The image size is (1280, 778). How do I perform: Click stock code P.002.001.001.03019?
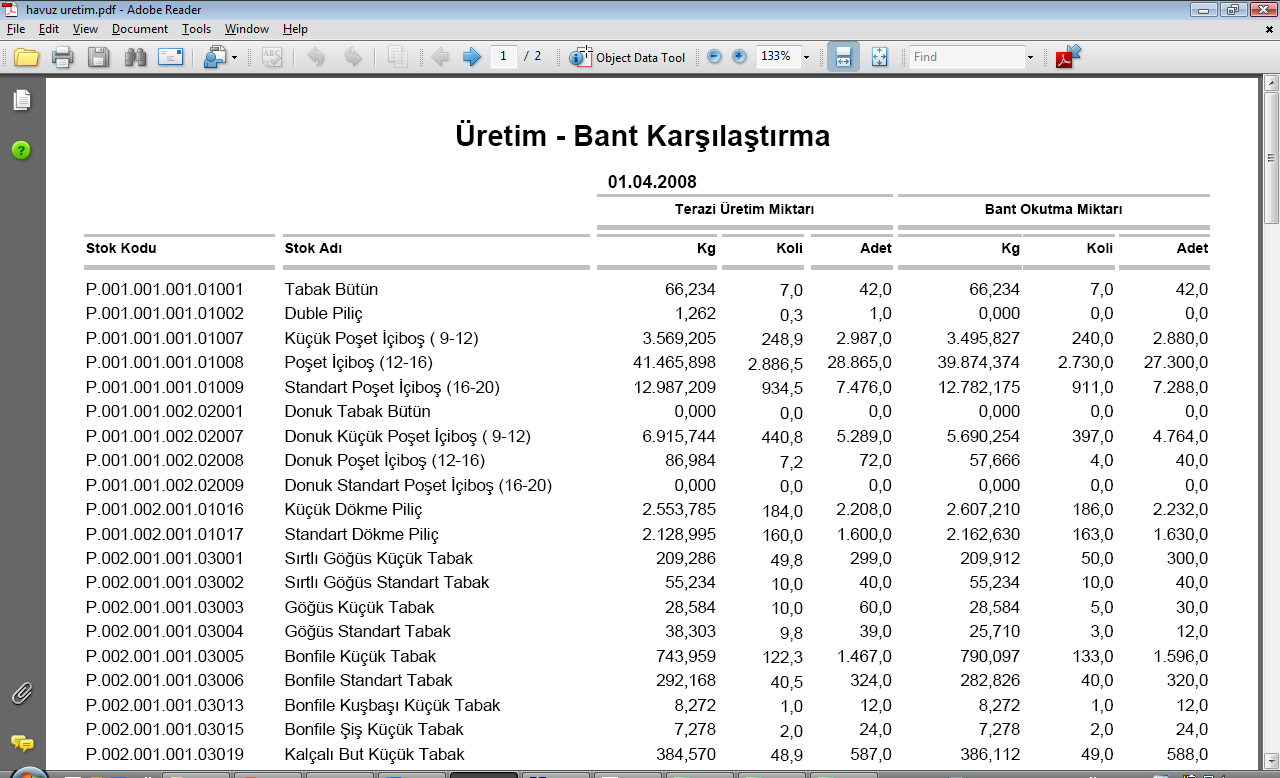(x=165, y=754)
